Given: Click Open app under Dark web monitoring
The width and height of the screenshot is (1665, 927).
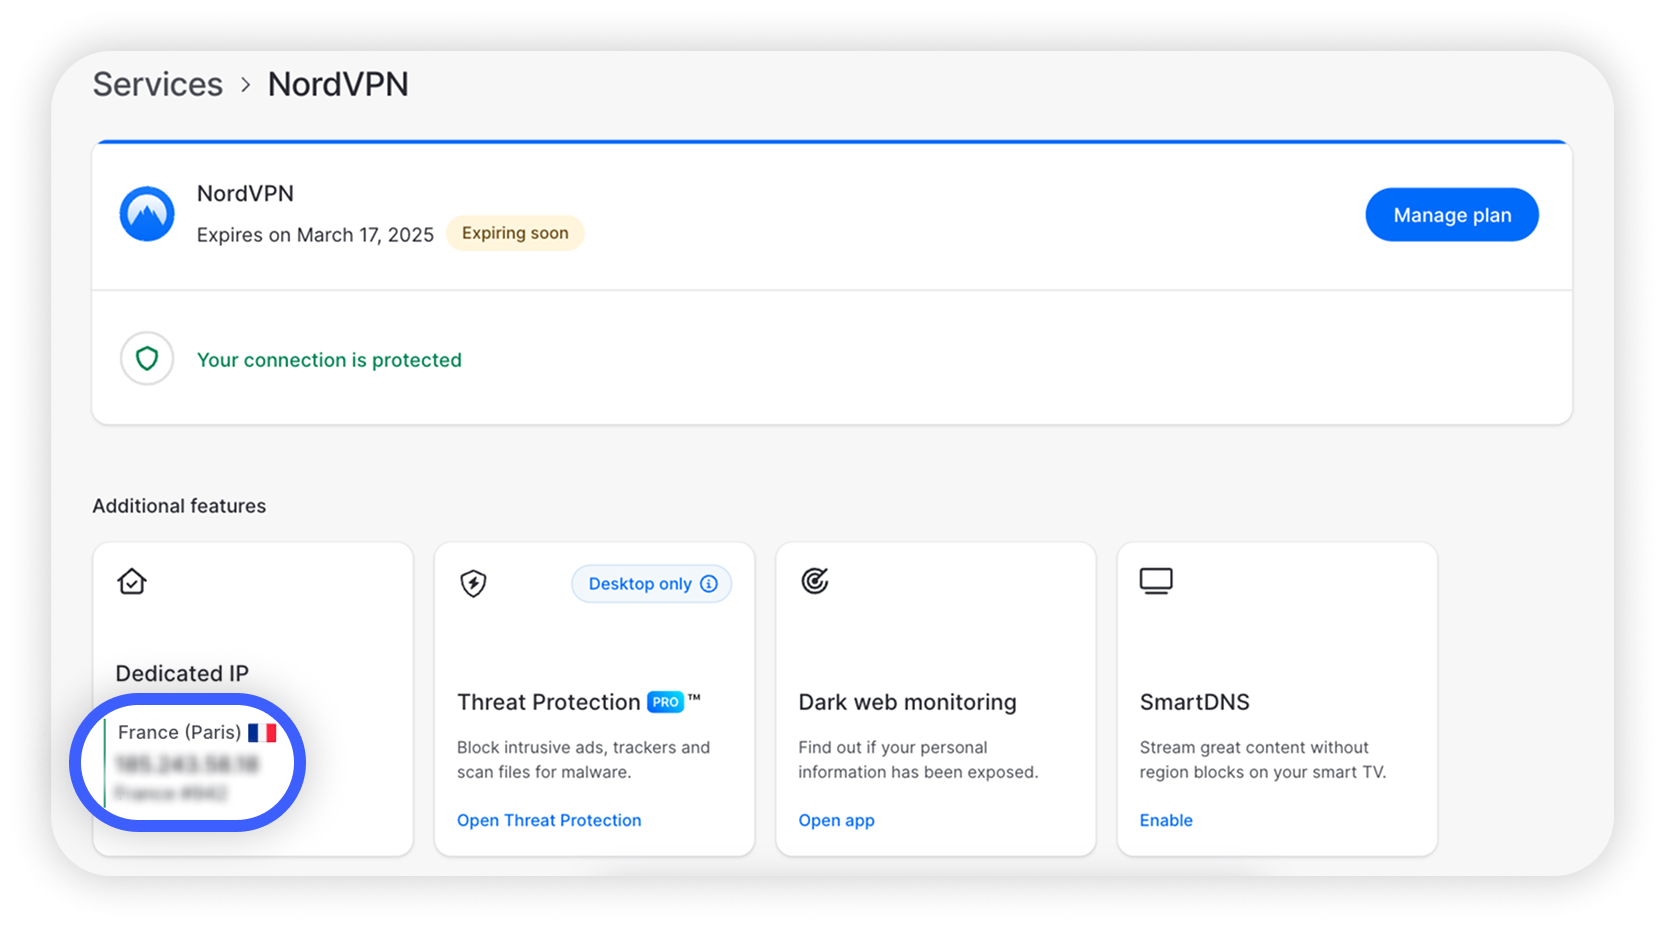Looking at the screenshot, I should [x=836, y=819].
